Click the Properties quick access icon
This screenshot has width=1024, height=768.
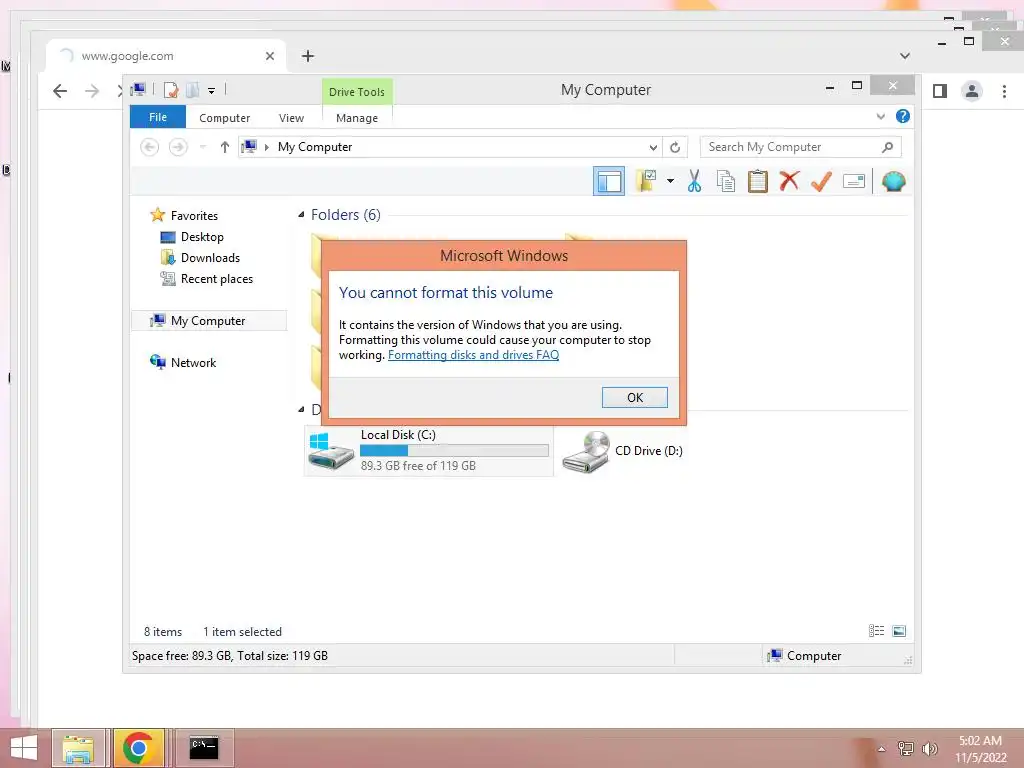[170, 90]
